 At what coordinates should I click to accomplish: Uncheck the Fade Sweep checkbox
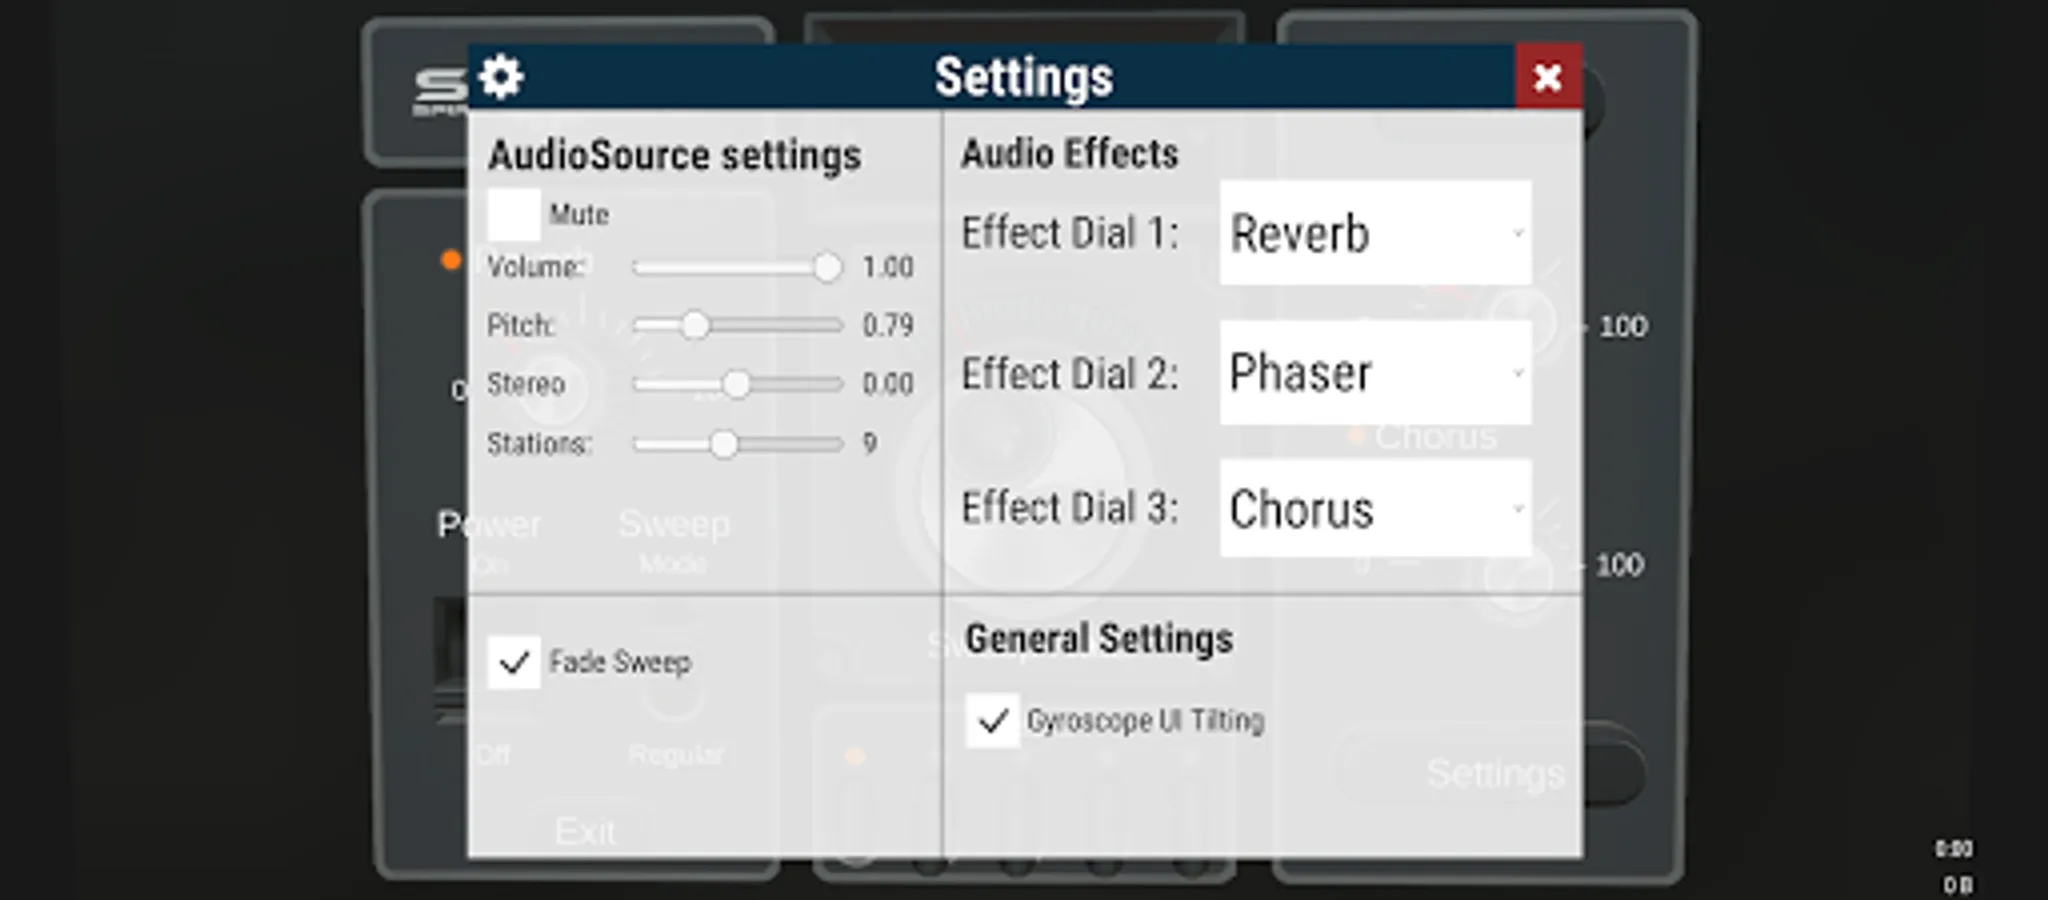pyautogui.click(x=514, y=662)
